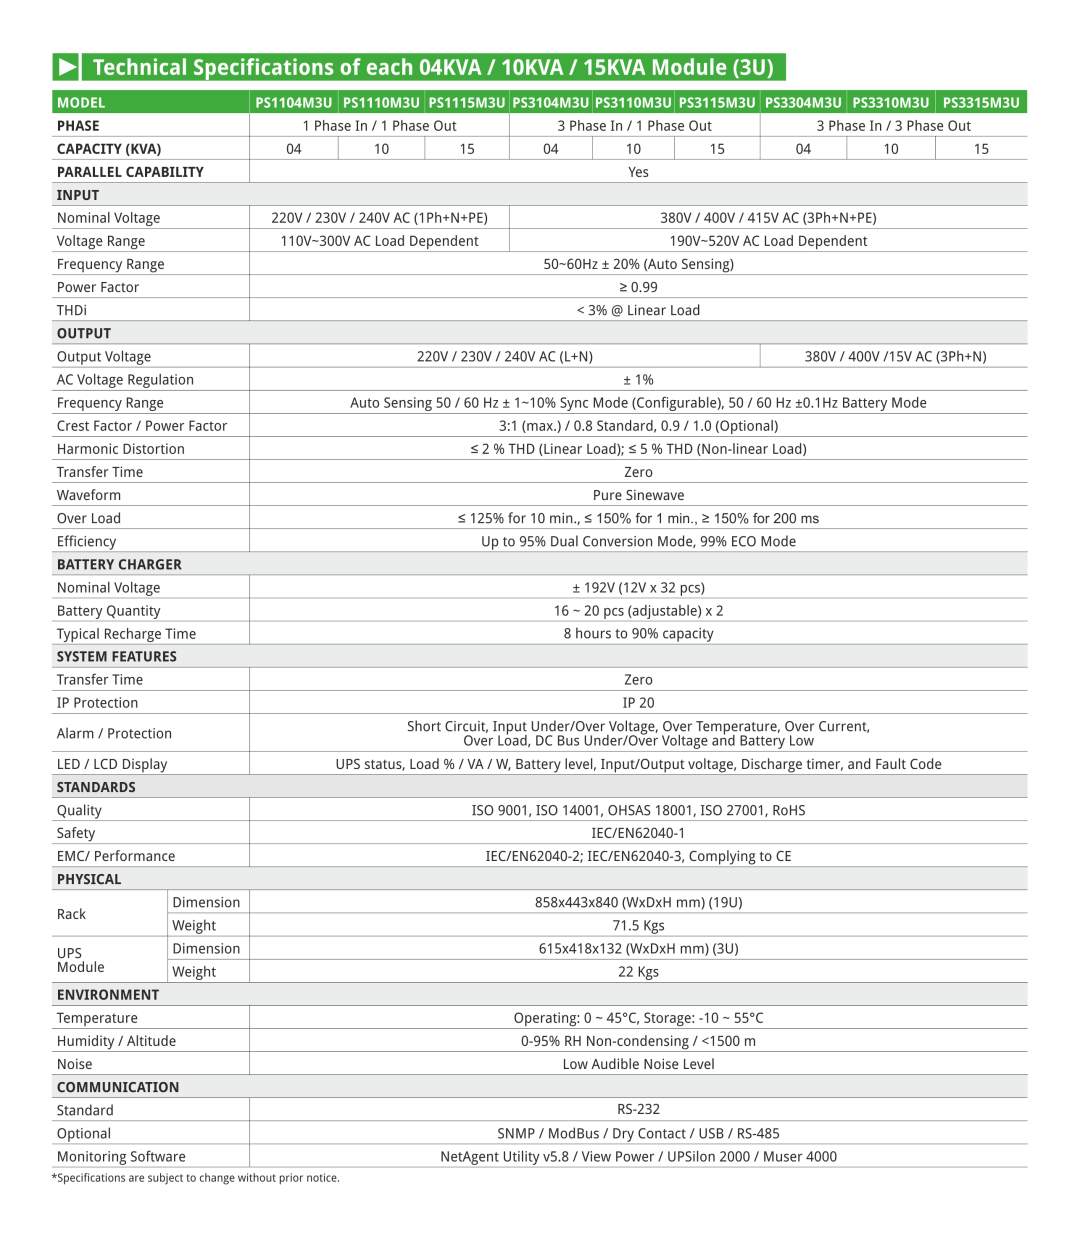The image size is (1080, 1235).
Task: Select the PS1110M3U model header
Action: pos(381,103)
